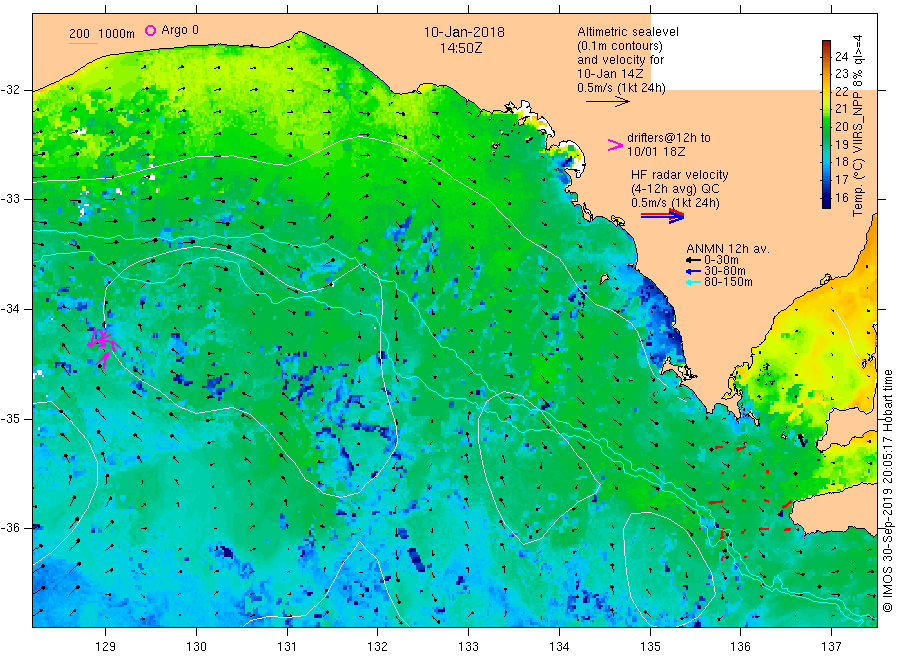
Task: Click the 135 longitude axis label
Action: [x=650, y=647]
